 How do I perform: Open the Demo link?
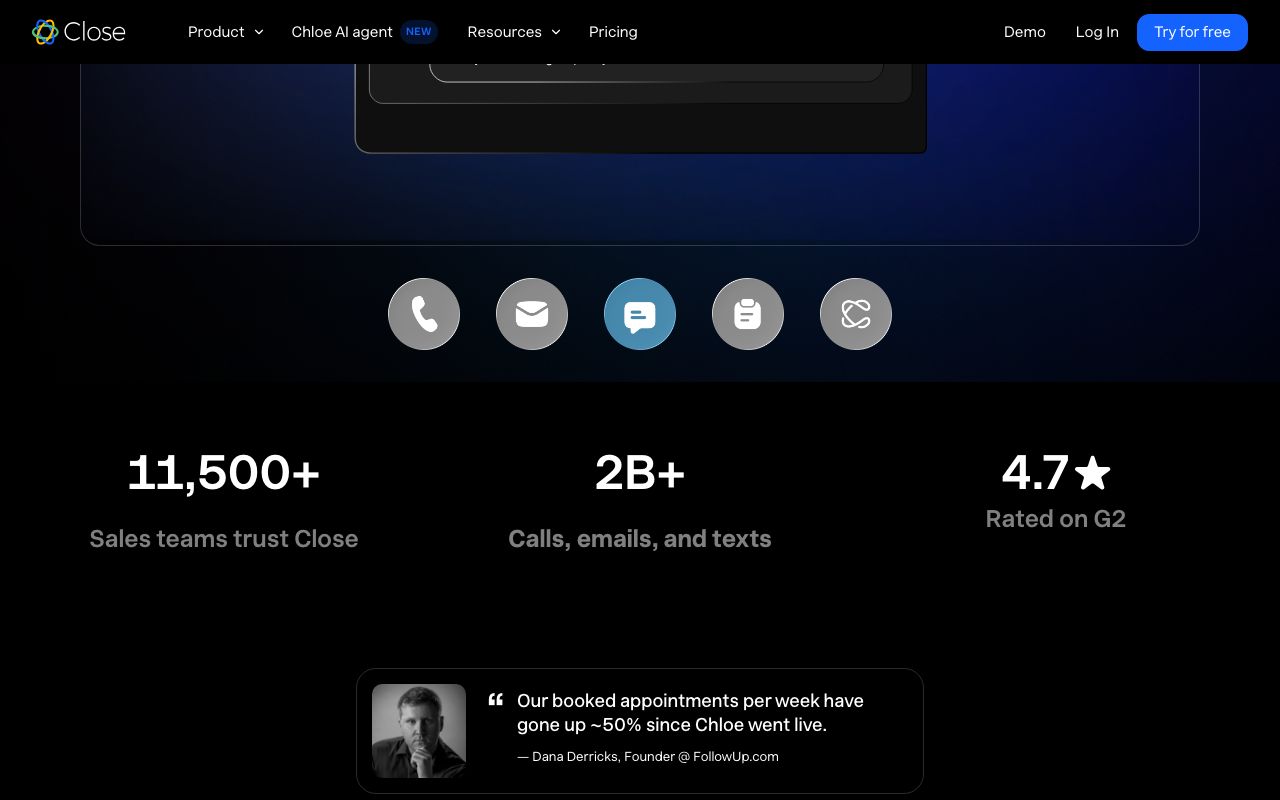click(1025, 32)
